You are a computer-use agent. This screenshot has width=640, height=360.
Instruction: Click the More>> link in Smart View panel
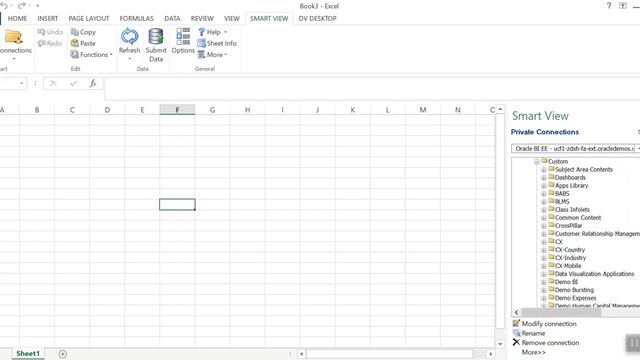[x=533, y=352]
